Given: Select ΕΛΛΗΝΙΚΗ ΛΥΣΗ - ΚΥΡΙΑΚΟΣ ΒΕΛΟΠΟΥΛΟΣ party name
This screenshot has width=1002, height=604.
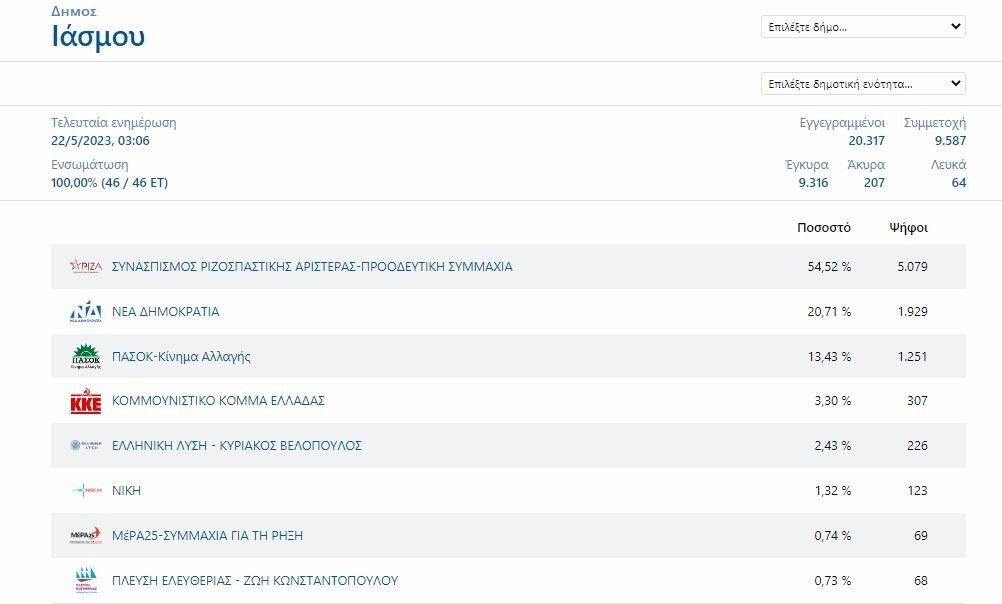Looking at the screenshot, I should (x=236, y=445).
